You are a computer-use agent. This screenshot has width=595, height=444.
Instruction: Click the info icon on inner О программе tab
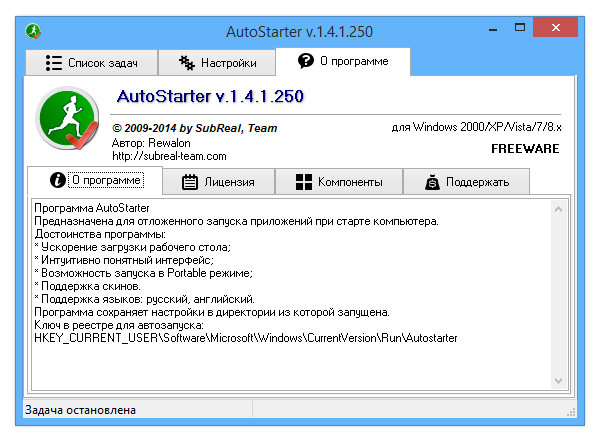click(58, 179)
